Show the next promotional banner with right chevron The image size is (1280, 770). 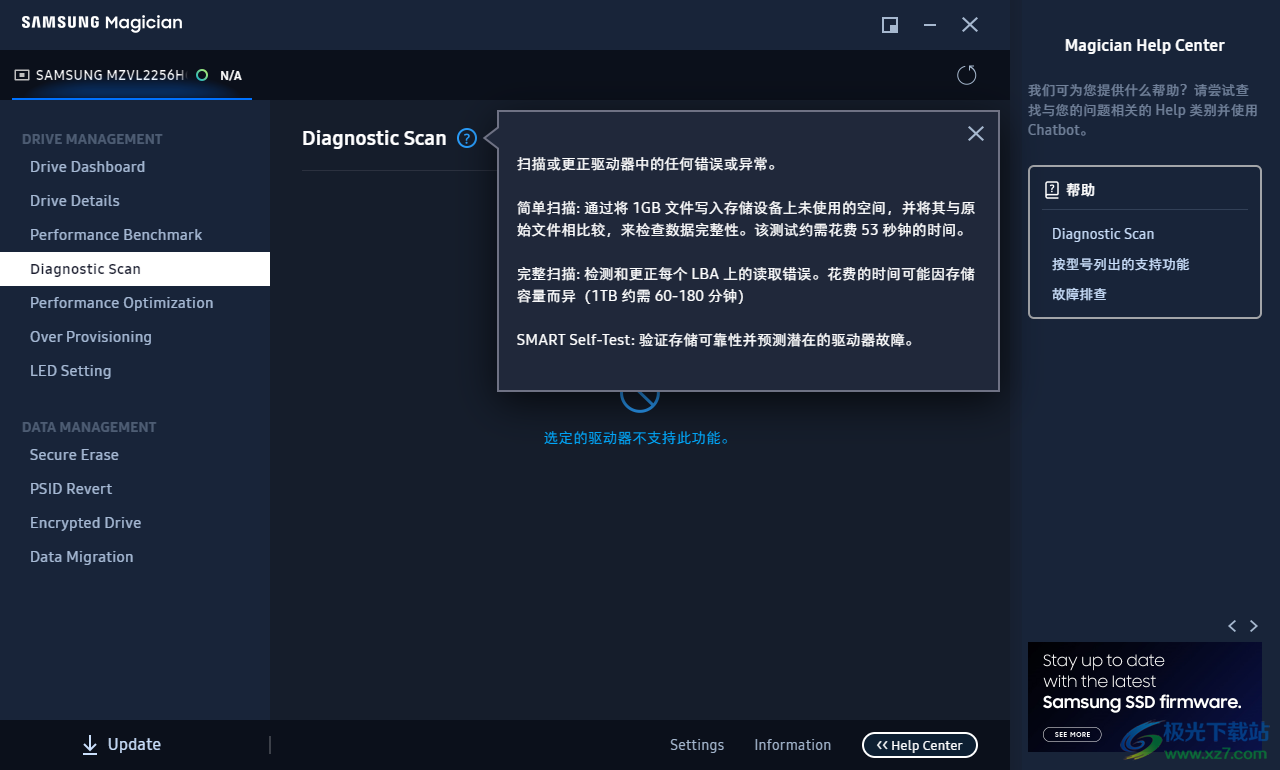pos(1254,625)
